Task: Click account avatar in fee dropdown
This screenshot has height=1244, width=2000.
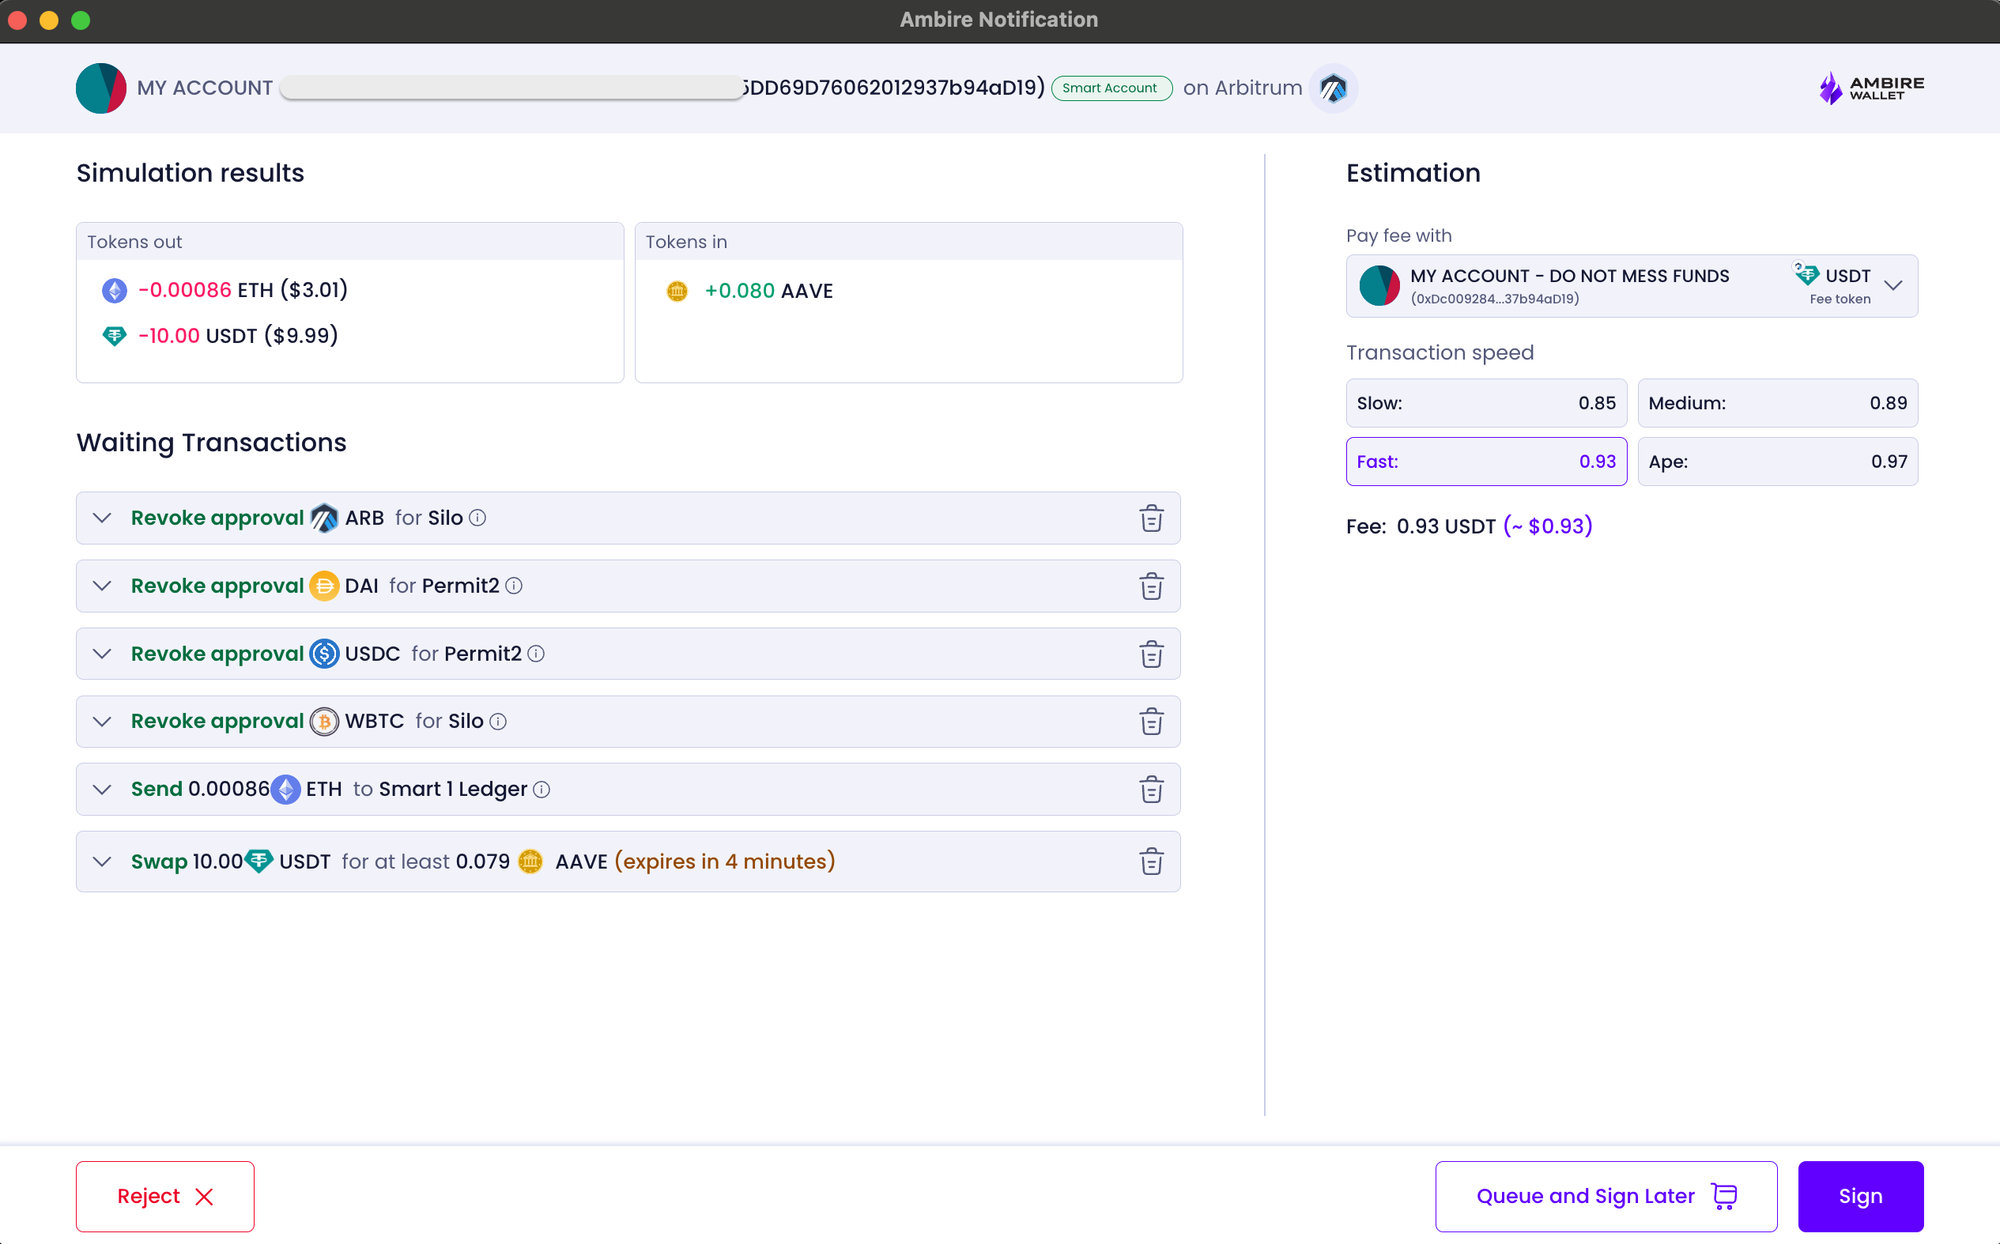Action: [1379, 286]
